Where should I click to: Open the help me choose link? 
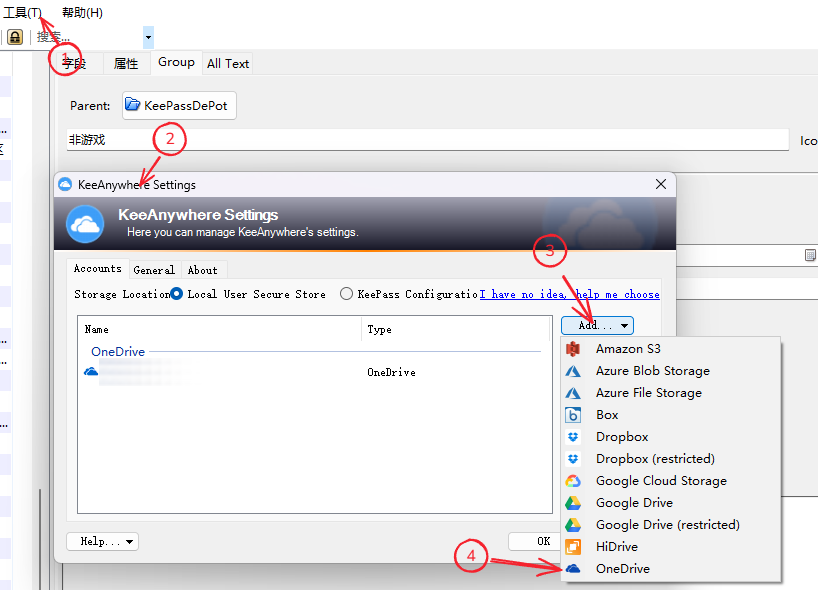[x=570, y=294]
